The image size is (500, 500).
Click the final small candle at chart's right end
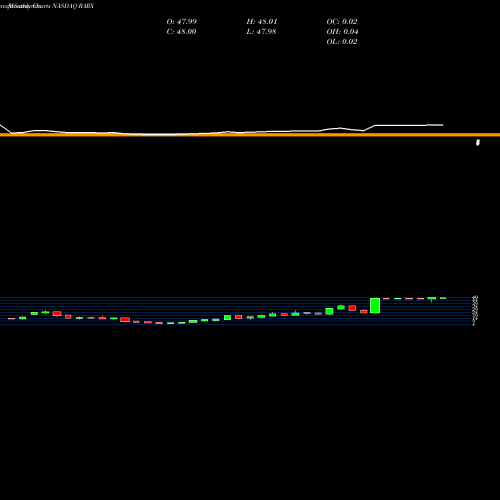tap(443, 298)
